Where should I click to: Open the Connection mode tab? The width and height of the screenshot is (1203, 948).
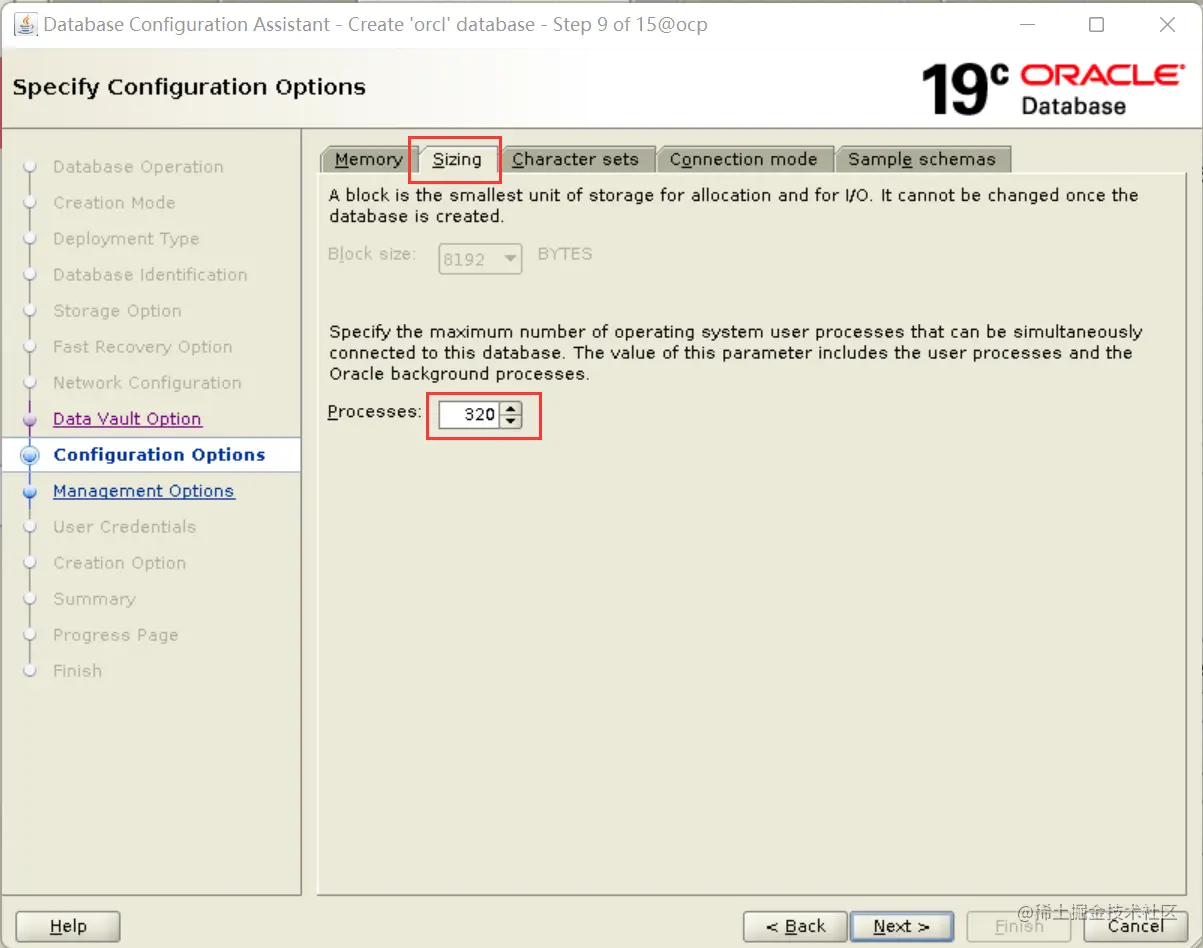click(743, 159)
